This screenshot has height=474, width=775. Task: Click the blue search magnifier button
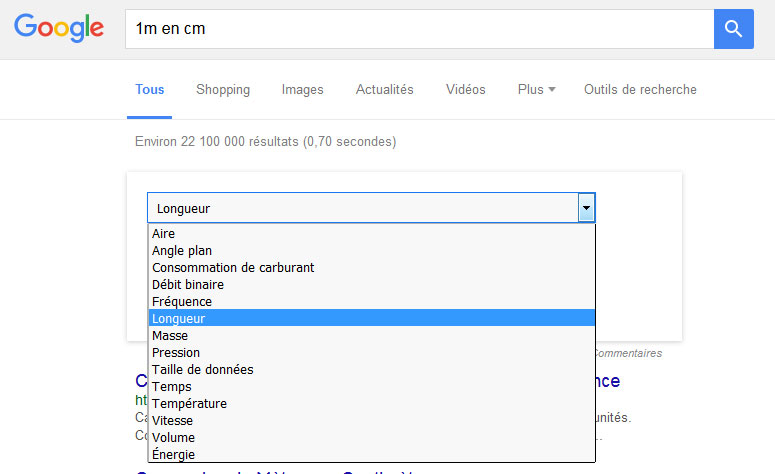733,29
